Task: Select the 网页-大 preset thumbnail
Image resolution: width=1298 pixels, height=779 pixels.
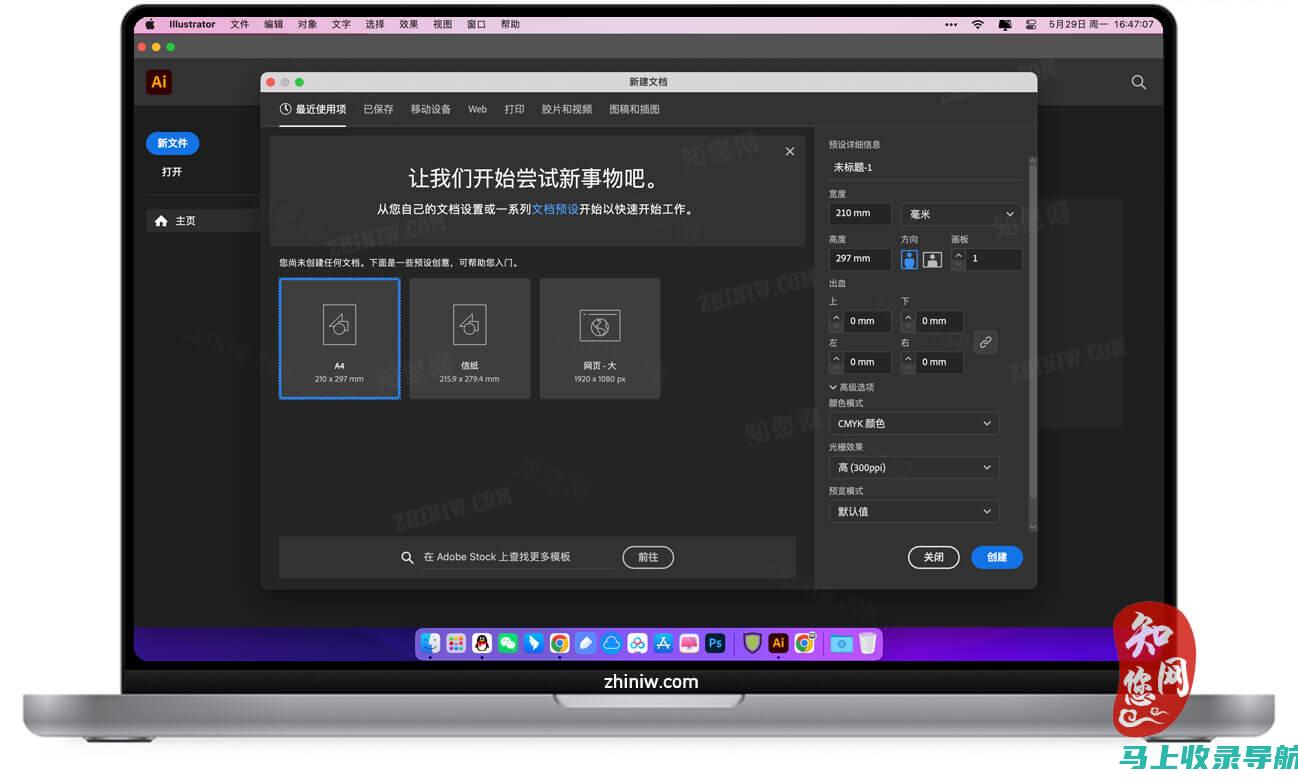Action: click(600, 338)
